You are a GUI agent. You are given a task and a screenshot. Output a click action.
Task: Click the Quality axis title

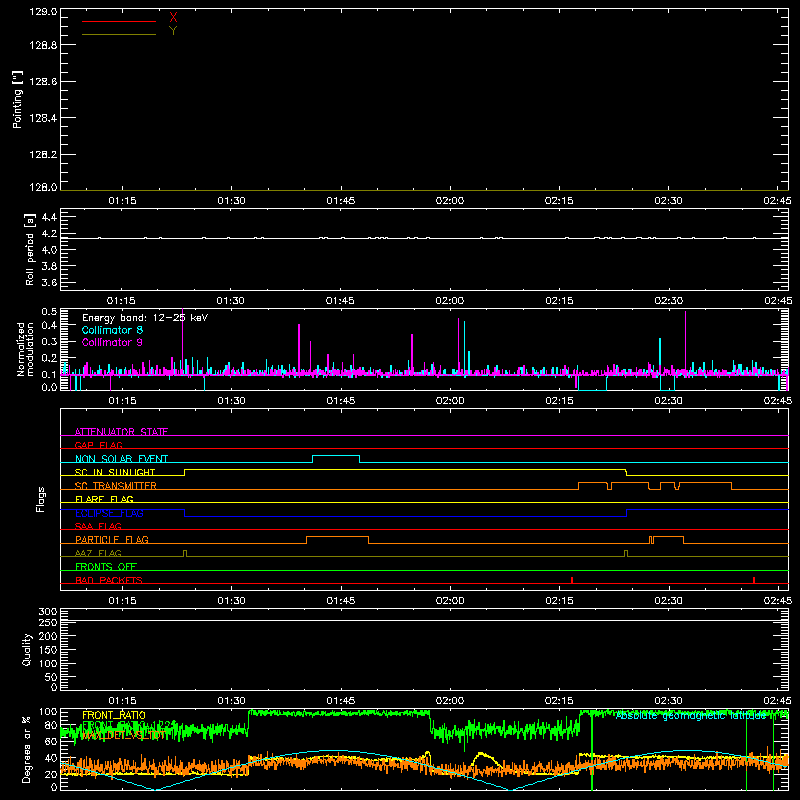(27, 649)
